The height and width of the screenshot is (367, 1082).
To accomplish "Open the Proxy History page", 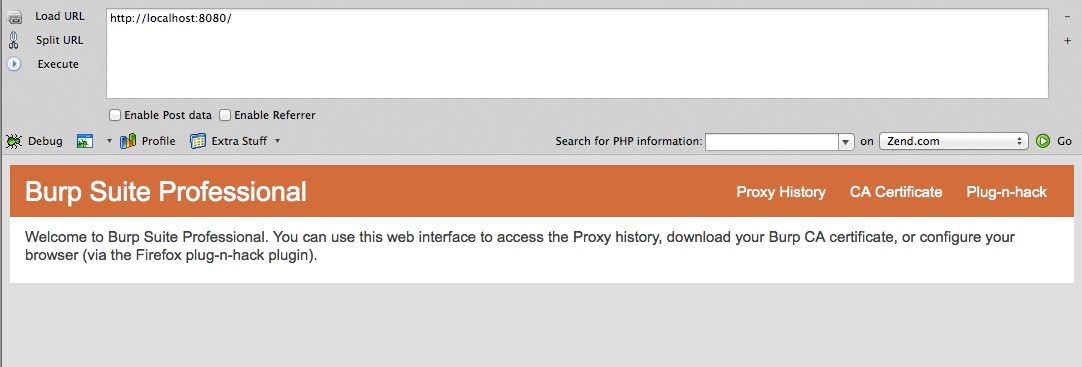I will tap(781, 192).
